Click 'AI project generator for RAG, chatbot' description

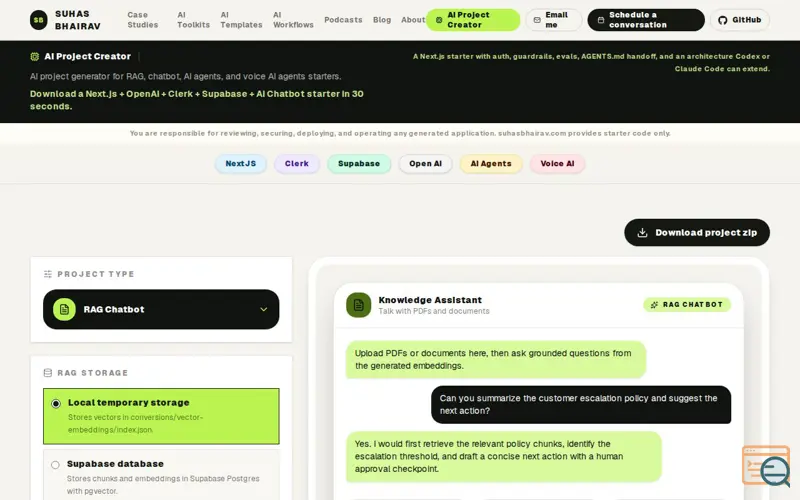coord(186,77)
